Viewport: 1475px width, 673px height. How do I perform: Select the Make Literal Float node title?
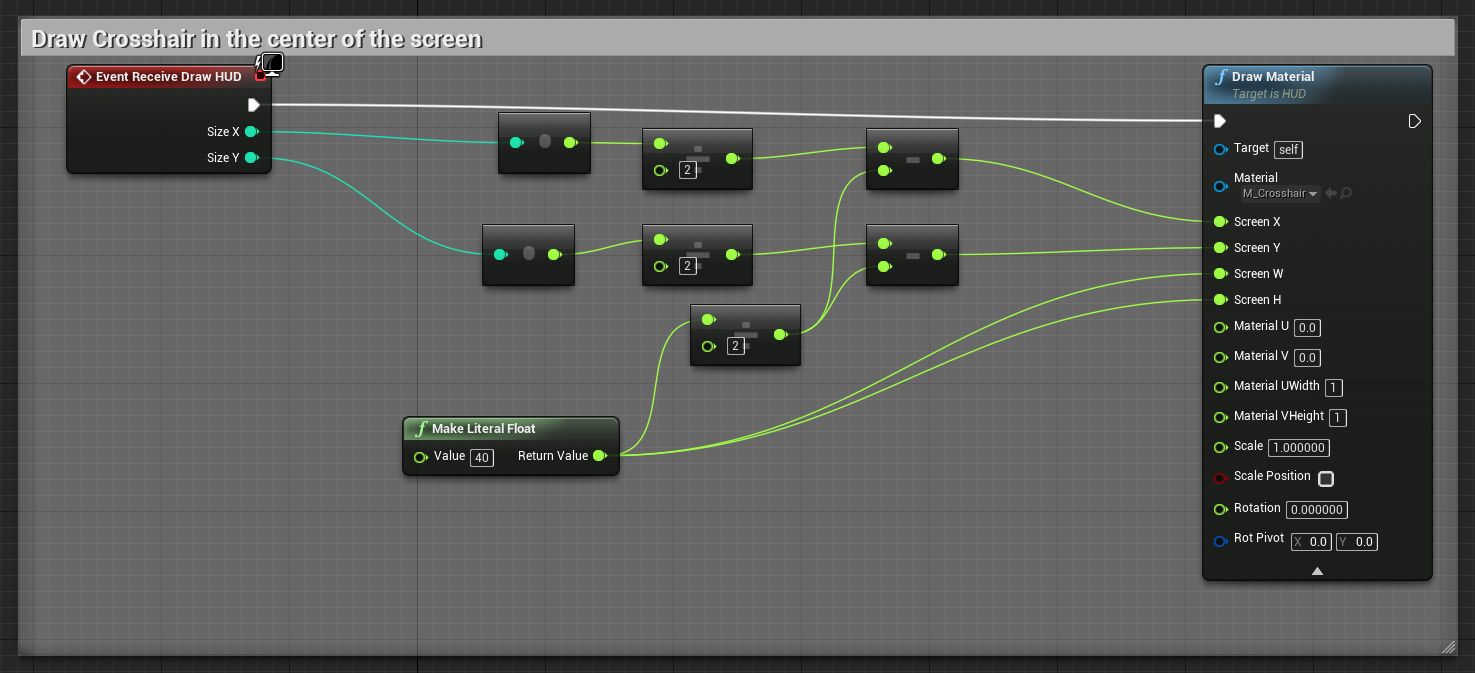pos(484,429)
